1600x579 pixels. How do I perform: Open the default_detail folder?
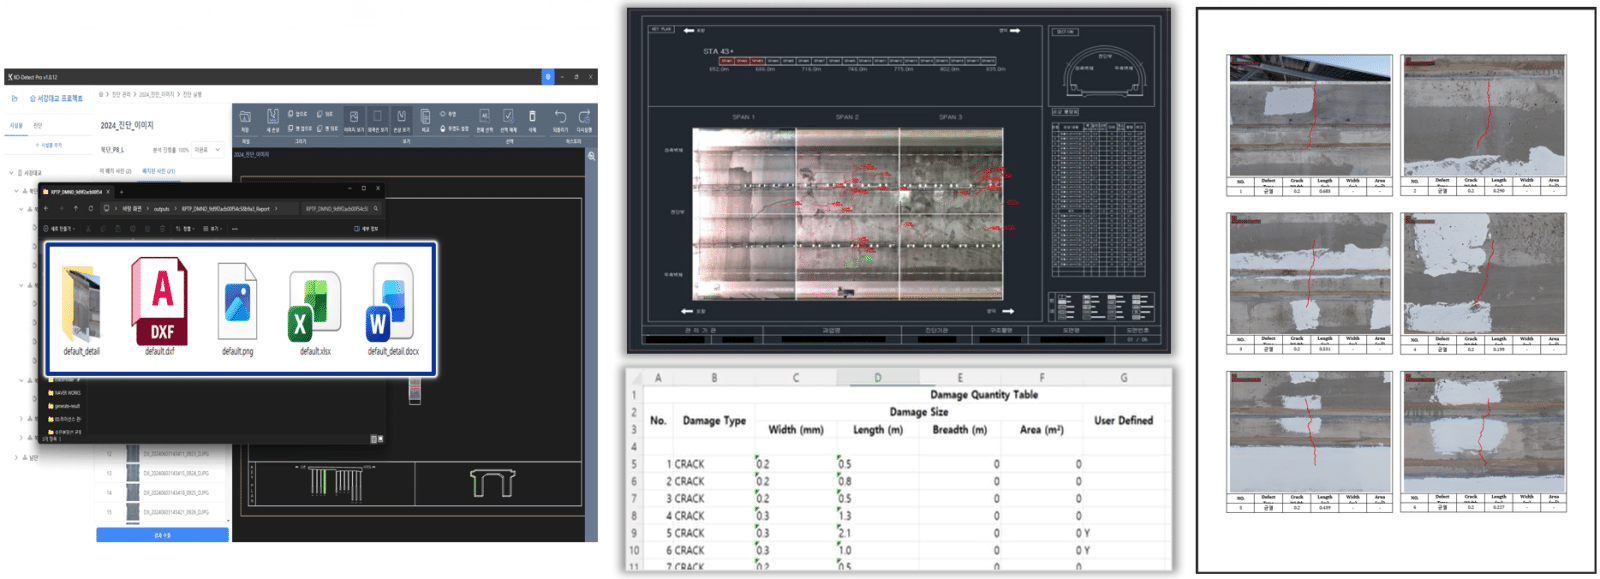point(81,310)
